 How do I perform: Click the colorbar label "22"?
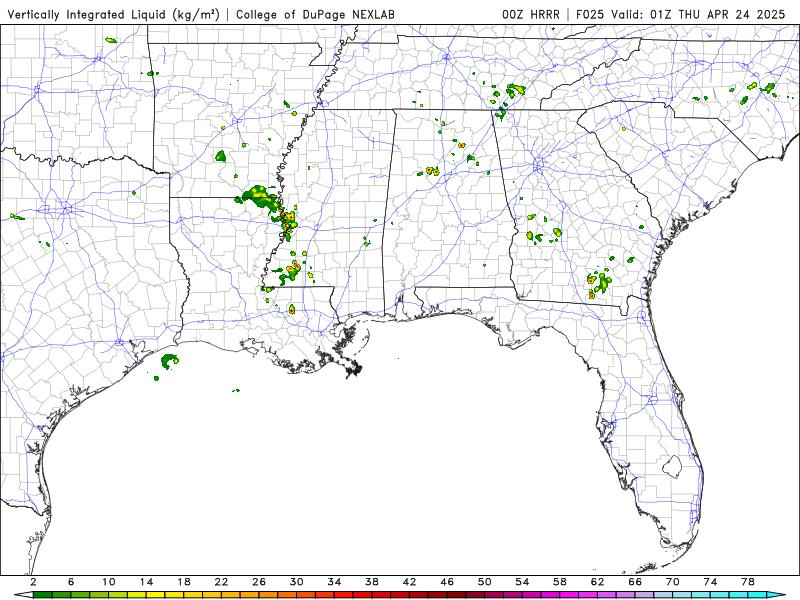point(221,582)
